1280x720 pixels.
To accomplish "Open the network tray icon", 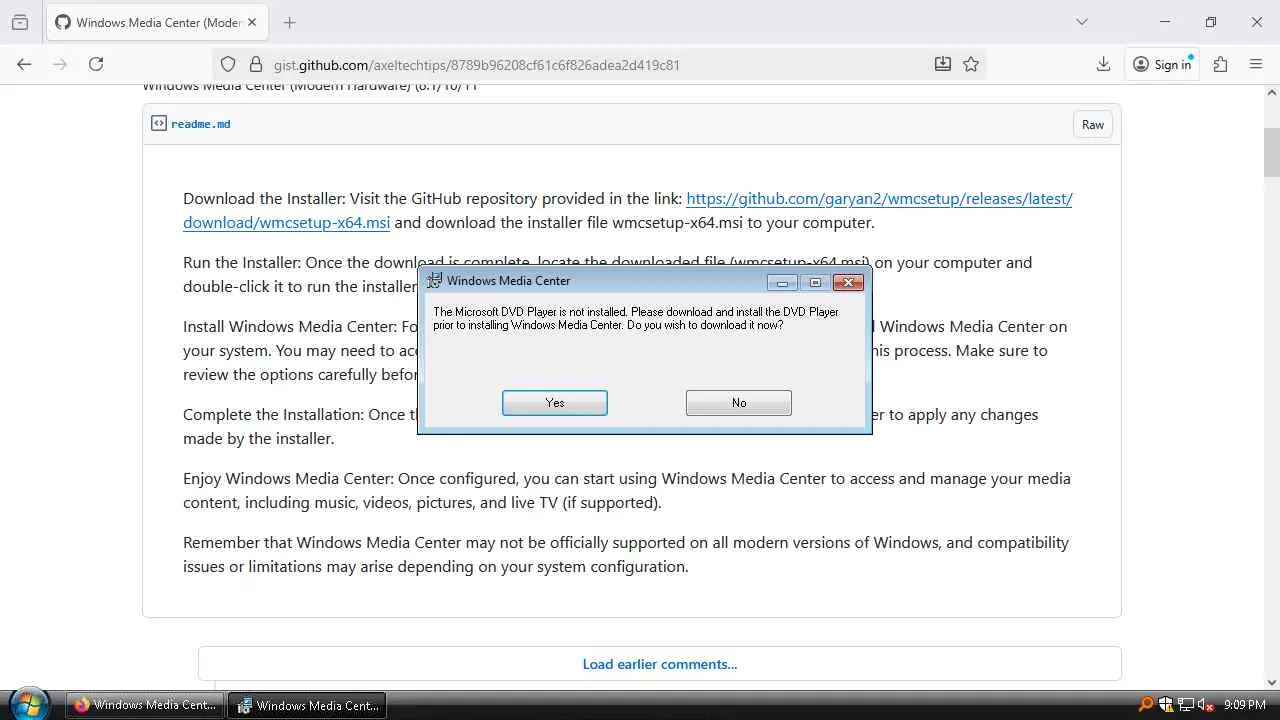I will coord(1186,705).
